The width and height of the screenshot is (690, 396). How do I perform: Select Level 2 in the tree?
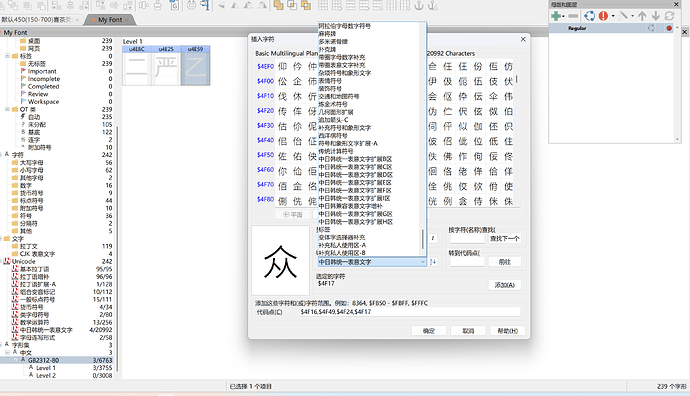coord(46,375)
